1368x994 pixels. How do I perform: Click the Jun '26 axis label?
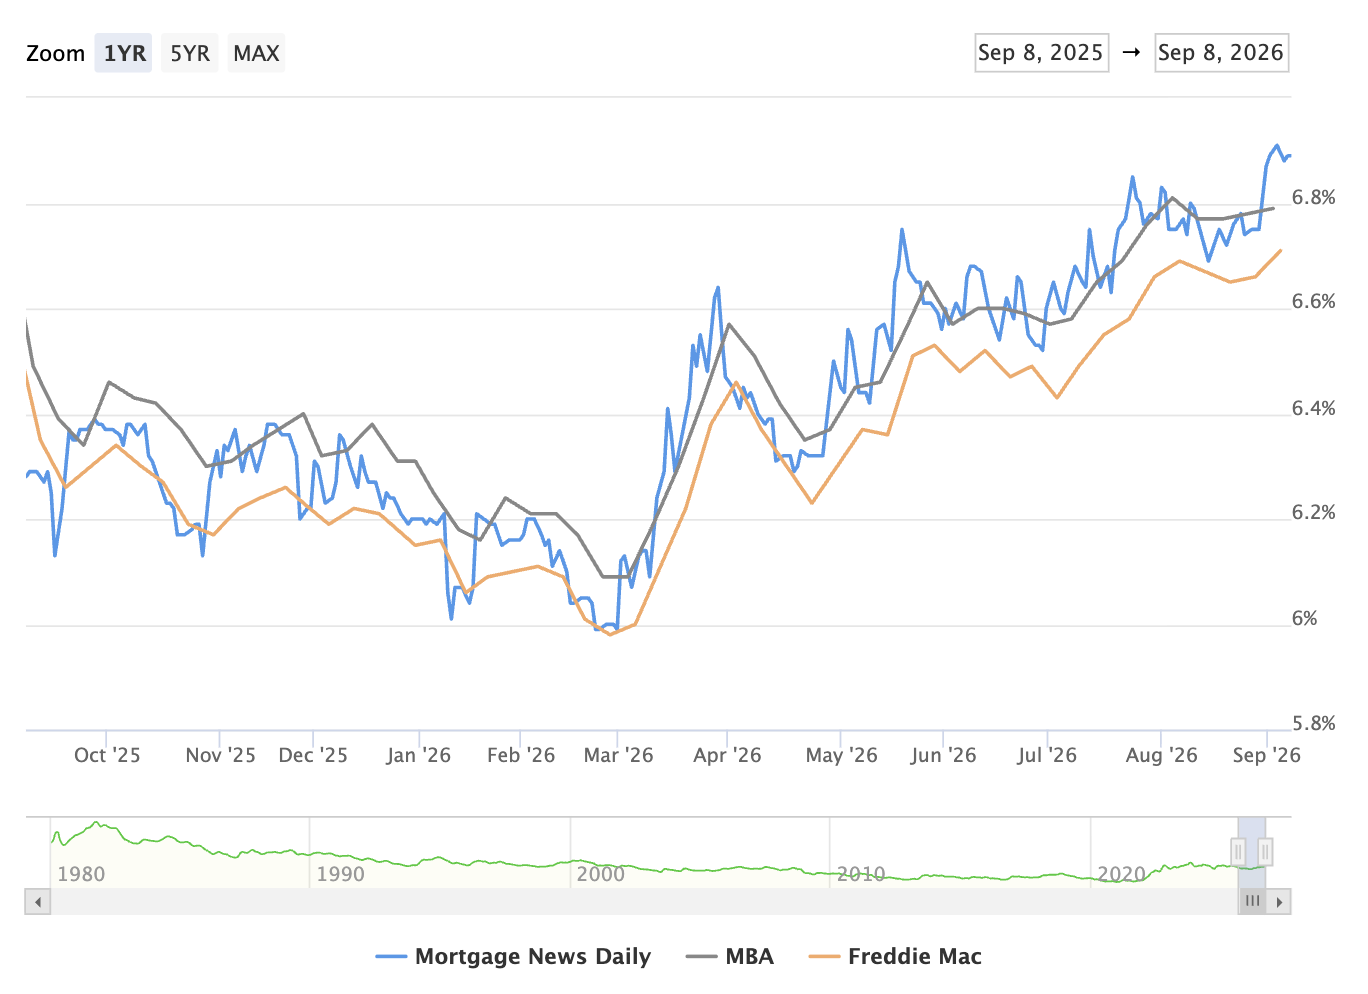(943, 755)
